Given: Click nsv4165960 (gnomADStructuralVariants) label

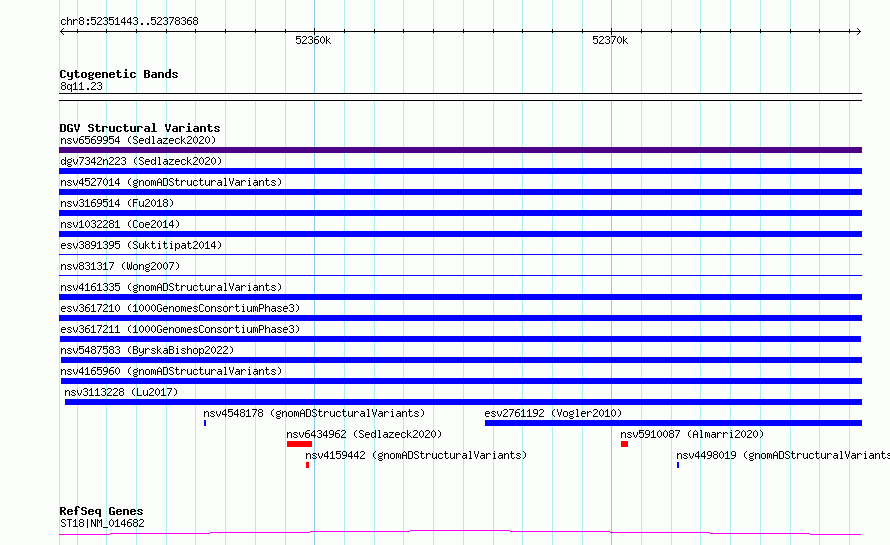Looking at the screenshot, I should tap(171, 371).
